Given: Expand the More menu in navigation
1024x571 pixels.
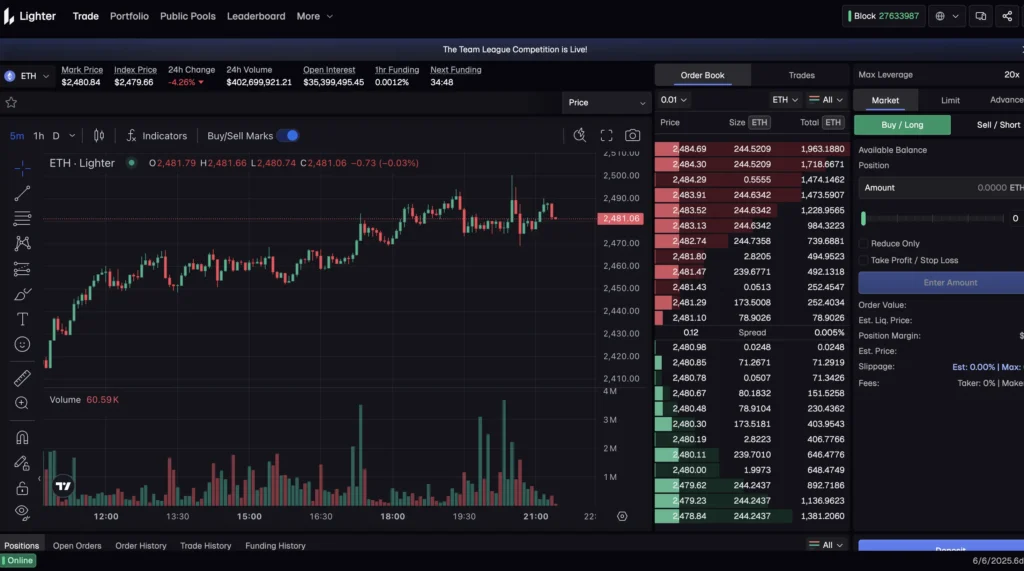Looking at the screenshot, I should coord(314,16).
